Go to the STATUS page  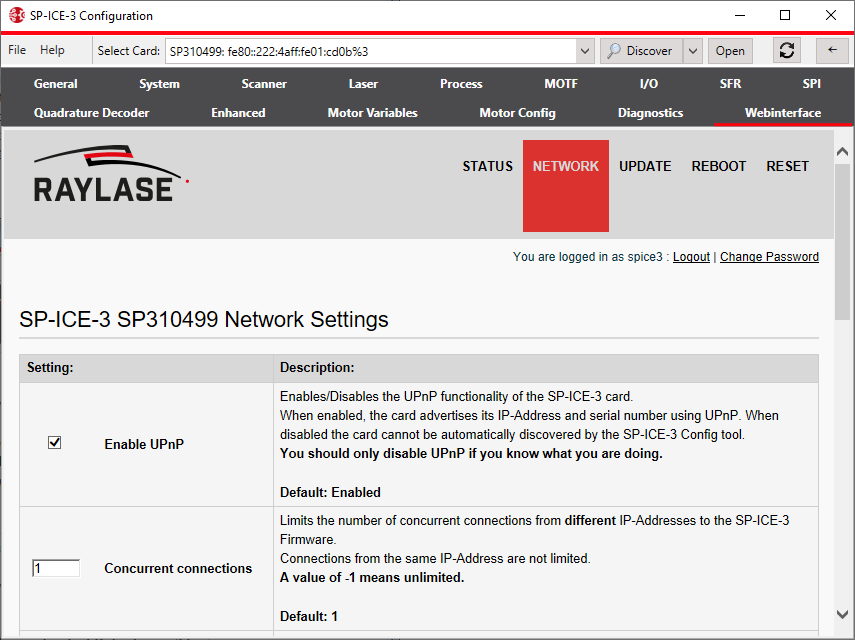[x=487, y=166]
